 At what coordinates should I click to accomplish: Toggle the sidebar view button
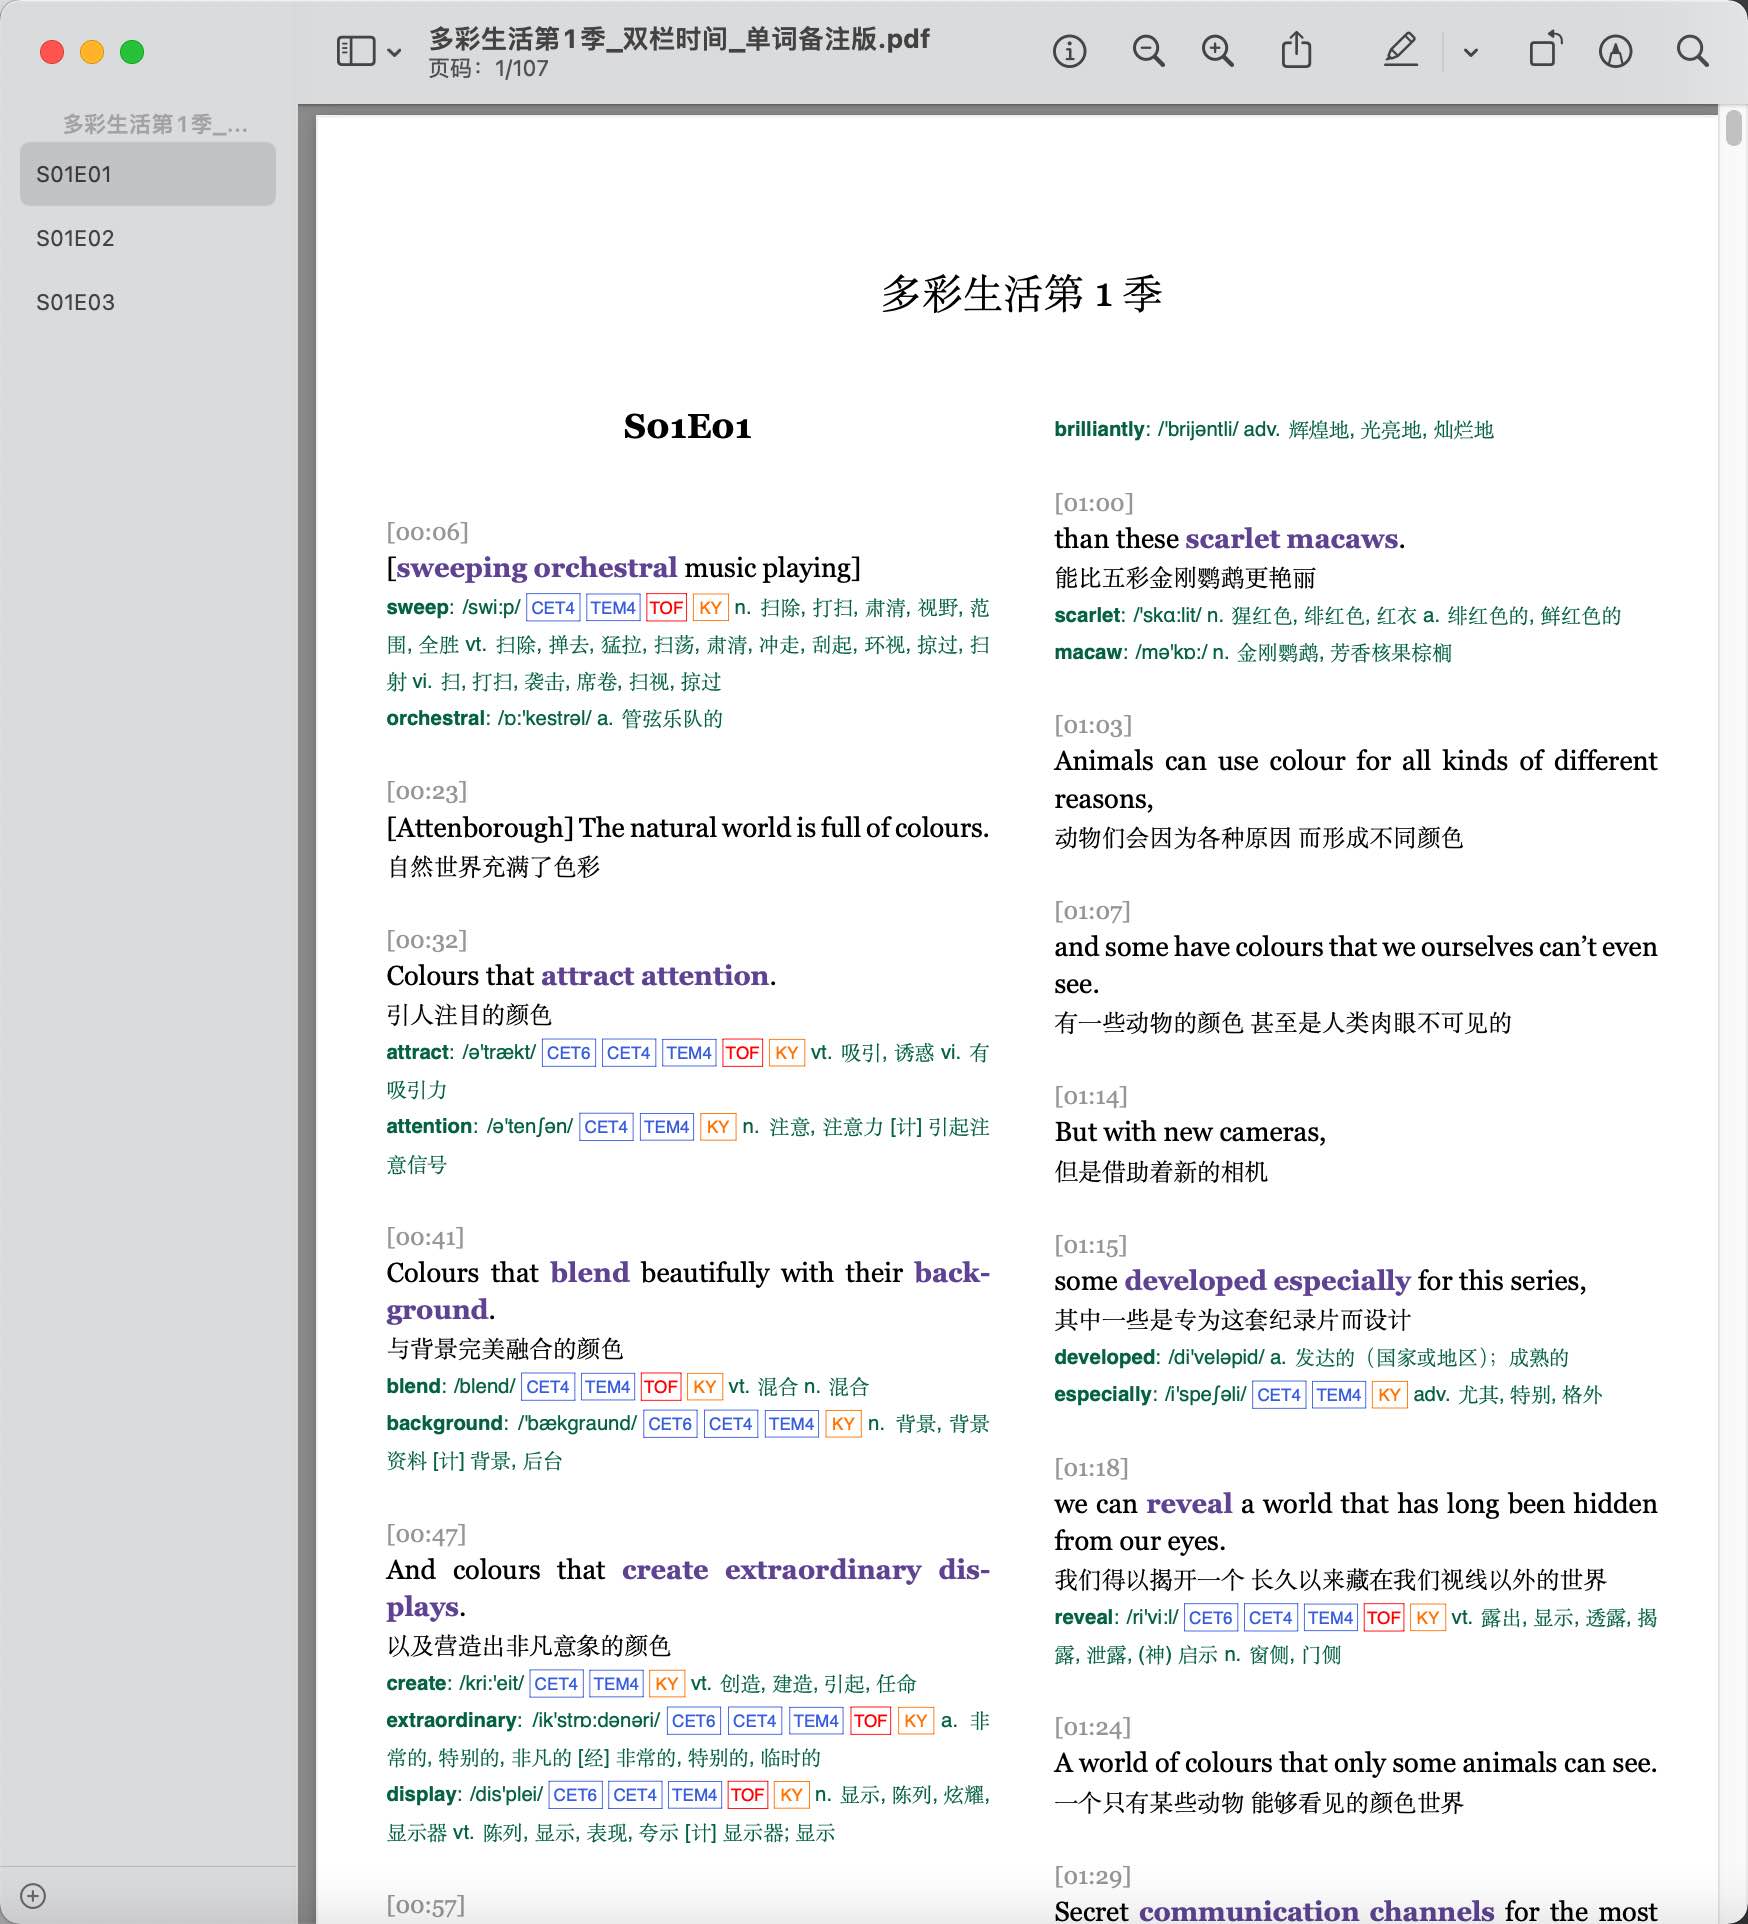click(x=356, y=51)
